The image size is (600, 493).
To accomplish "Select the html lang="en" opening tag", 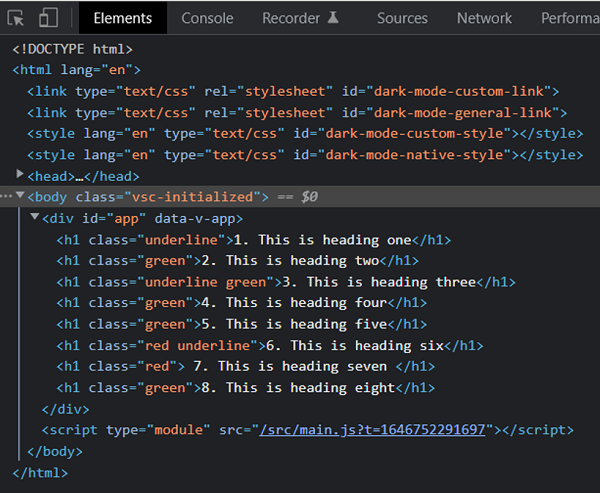I will 76,70.
